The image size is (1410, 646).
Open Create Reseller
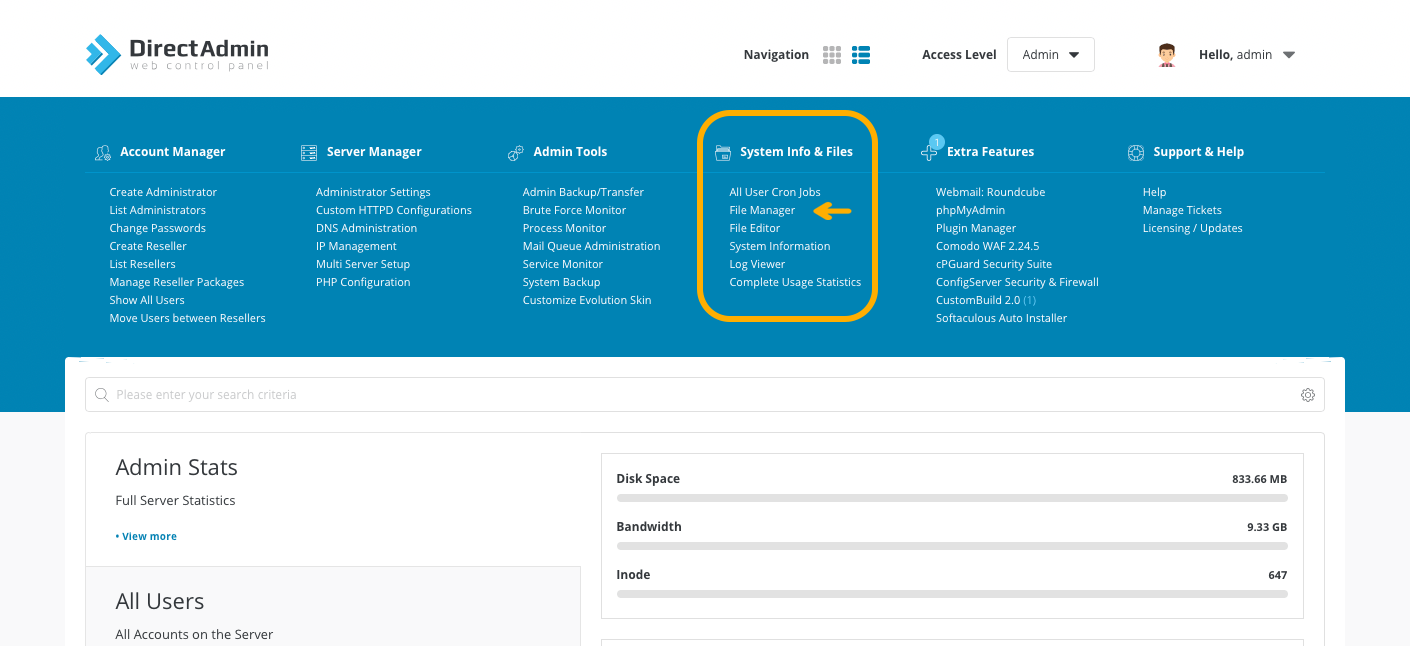[x=148, y=246]
